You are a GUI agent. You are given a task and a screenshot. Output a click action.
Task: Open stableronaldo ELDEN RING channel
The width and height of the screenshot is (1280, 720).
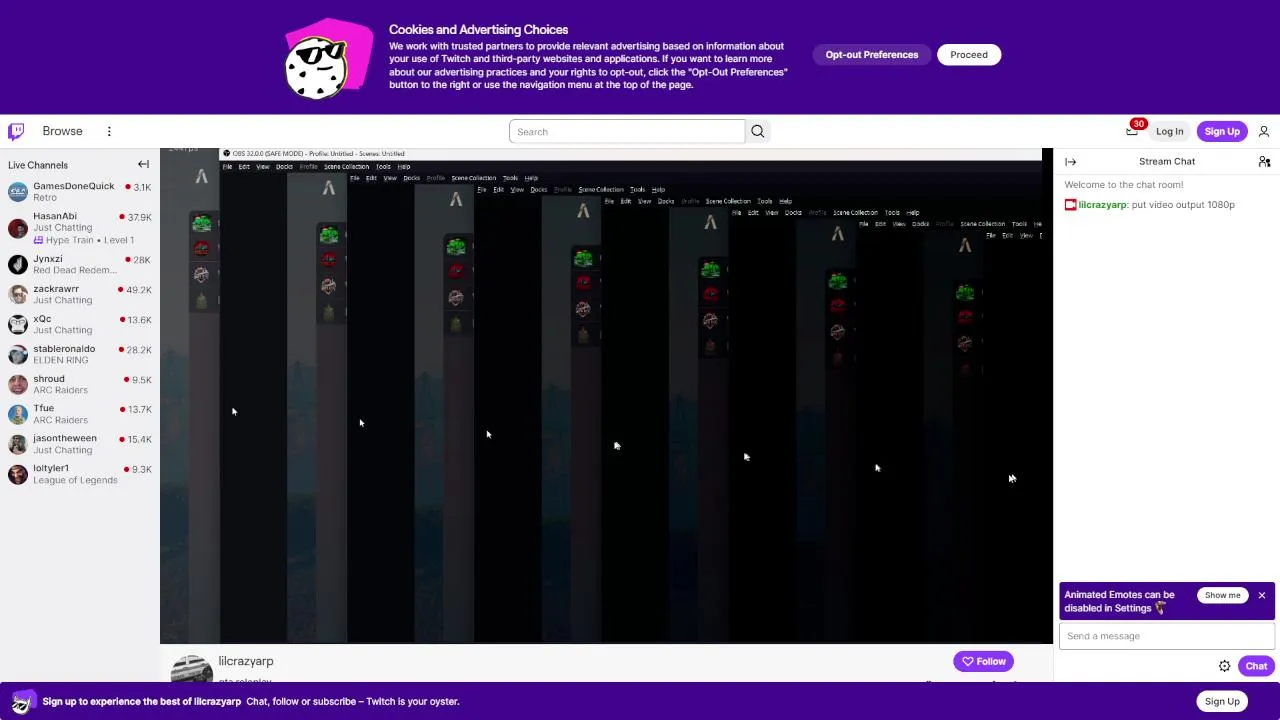tap(80, 354)
